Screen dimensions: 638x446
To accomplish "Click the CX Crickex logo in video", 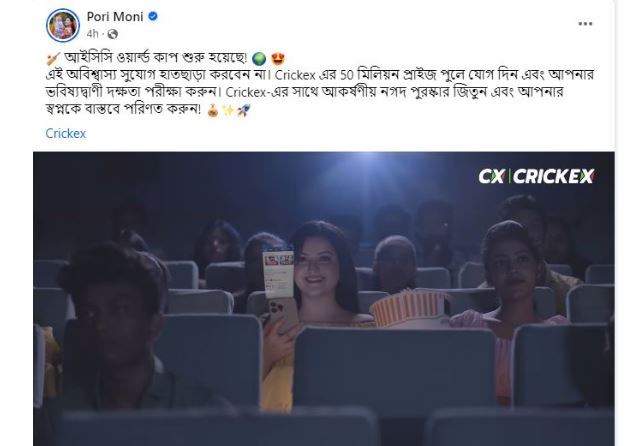I will (x=536, y=176).
